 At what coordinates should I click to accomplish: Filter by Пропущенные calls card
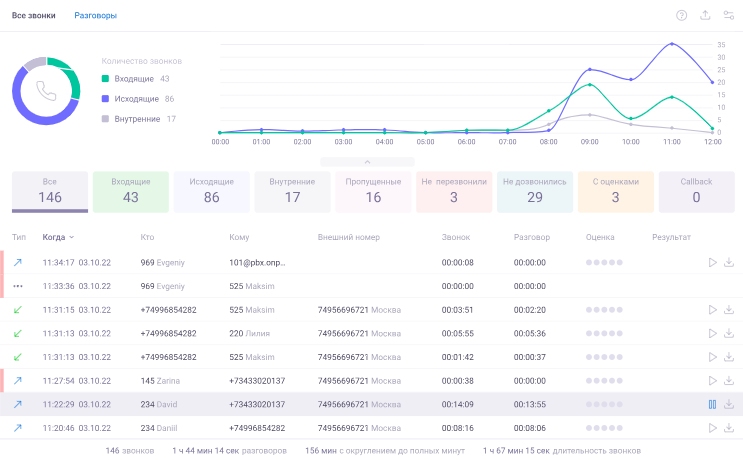[372, 191]
